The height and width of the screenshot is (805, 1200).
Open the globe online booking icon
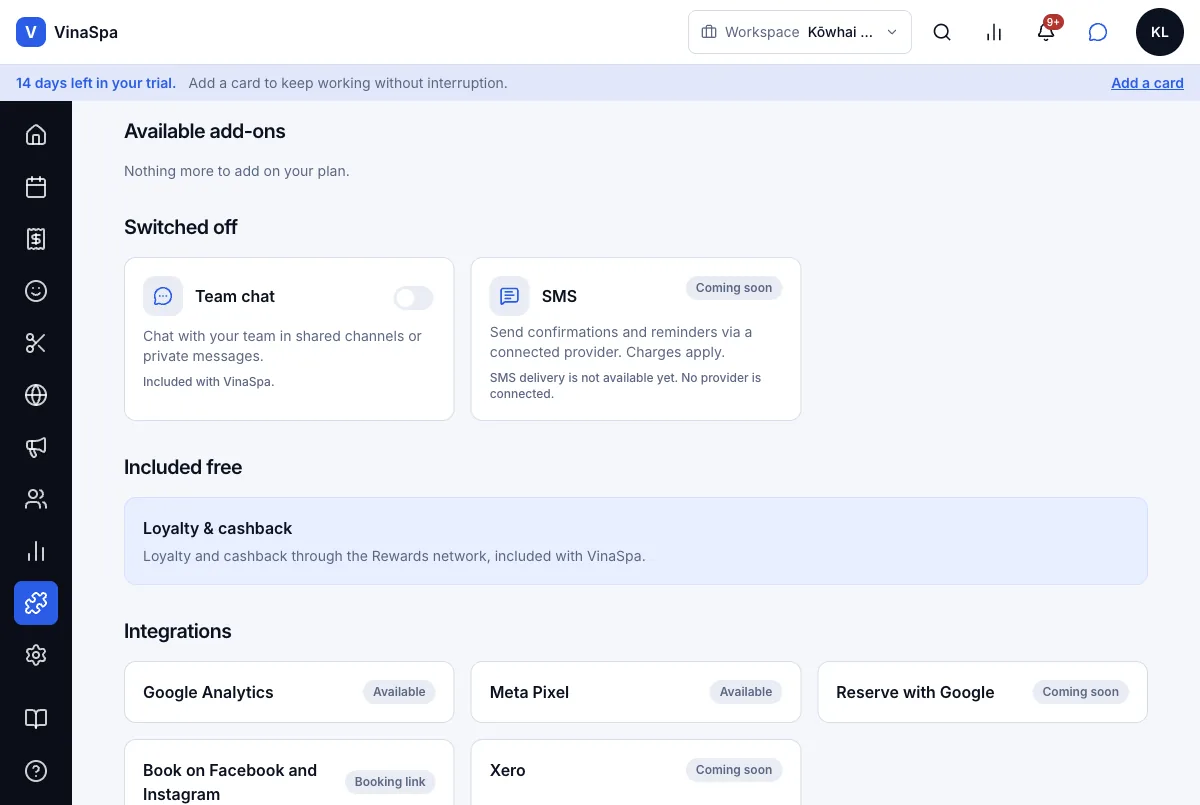(x=36, y=395)
